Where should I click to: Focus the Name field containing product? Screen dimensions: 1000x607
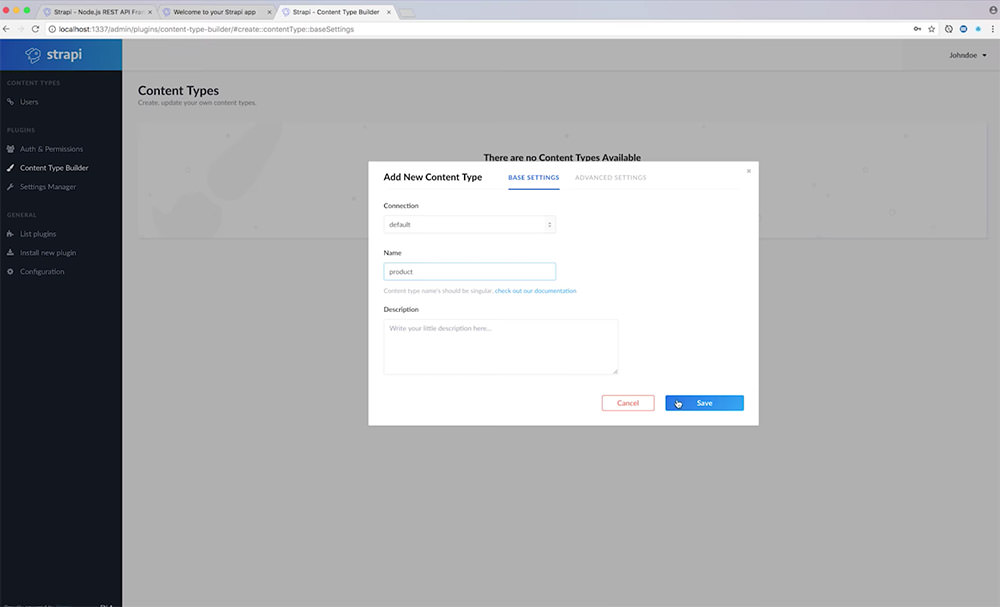[469, 272]
